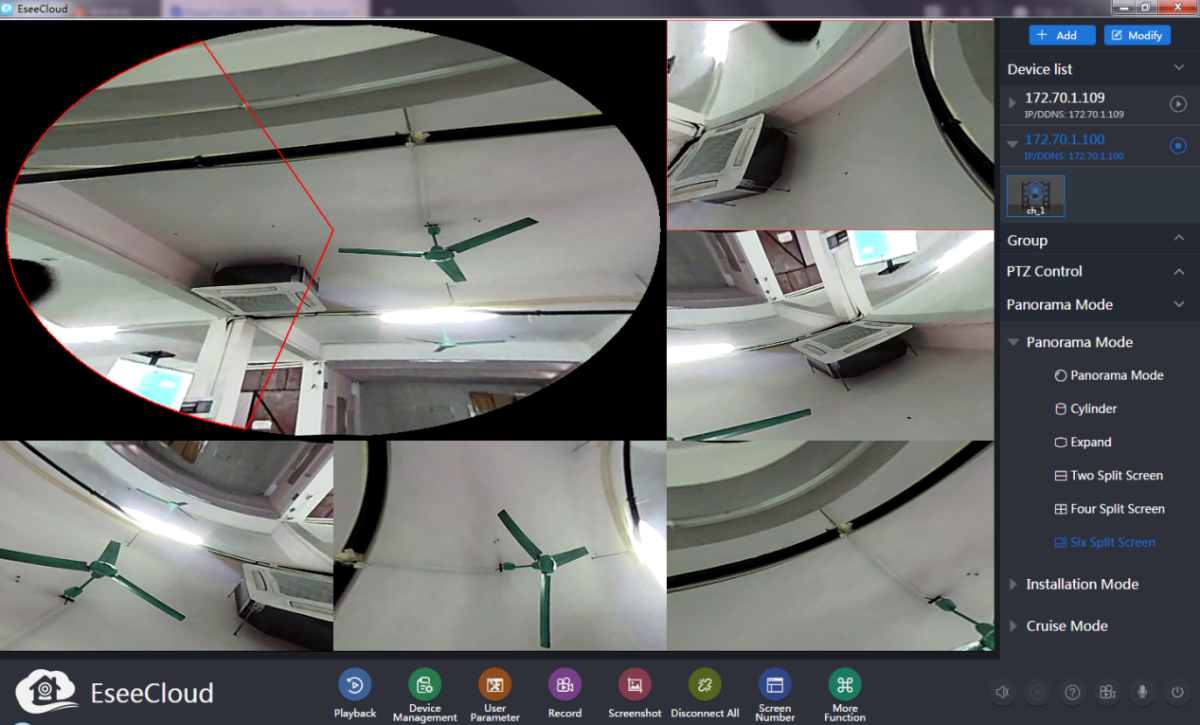Expand the 172.70.1.109 device entry

click(1012, 103)
